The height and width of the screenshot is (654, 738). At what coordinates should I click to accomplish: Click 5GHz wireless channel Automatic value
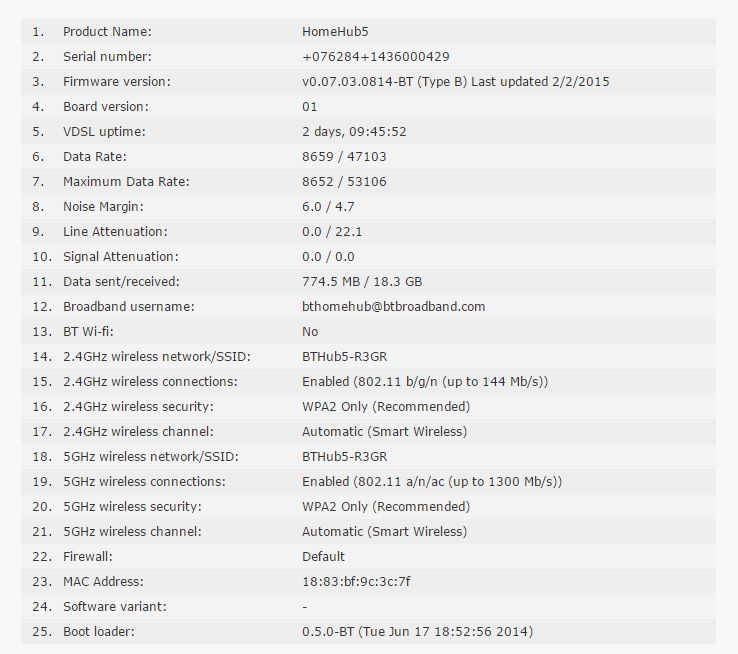pos(385,531)
